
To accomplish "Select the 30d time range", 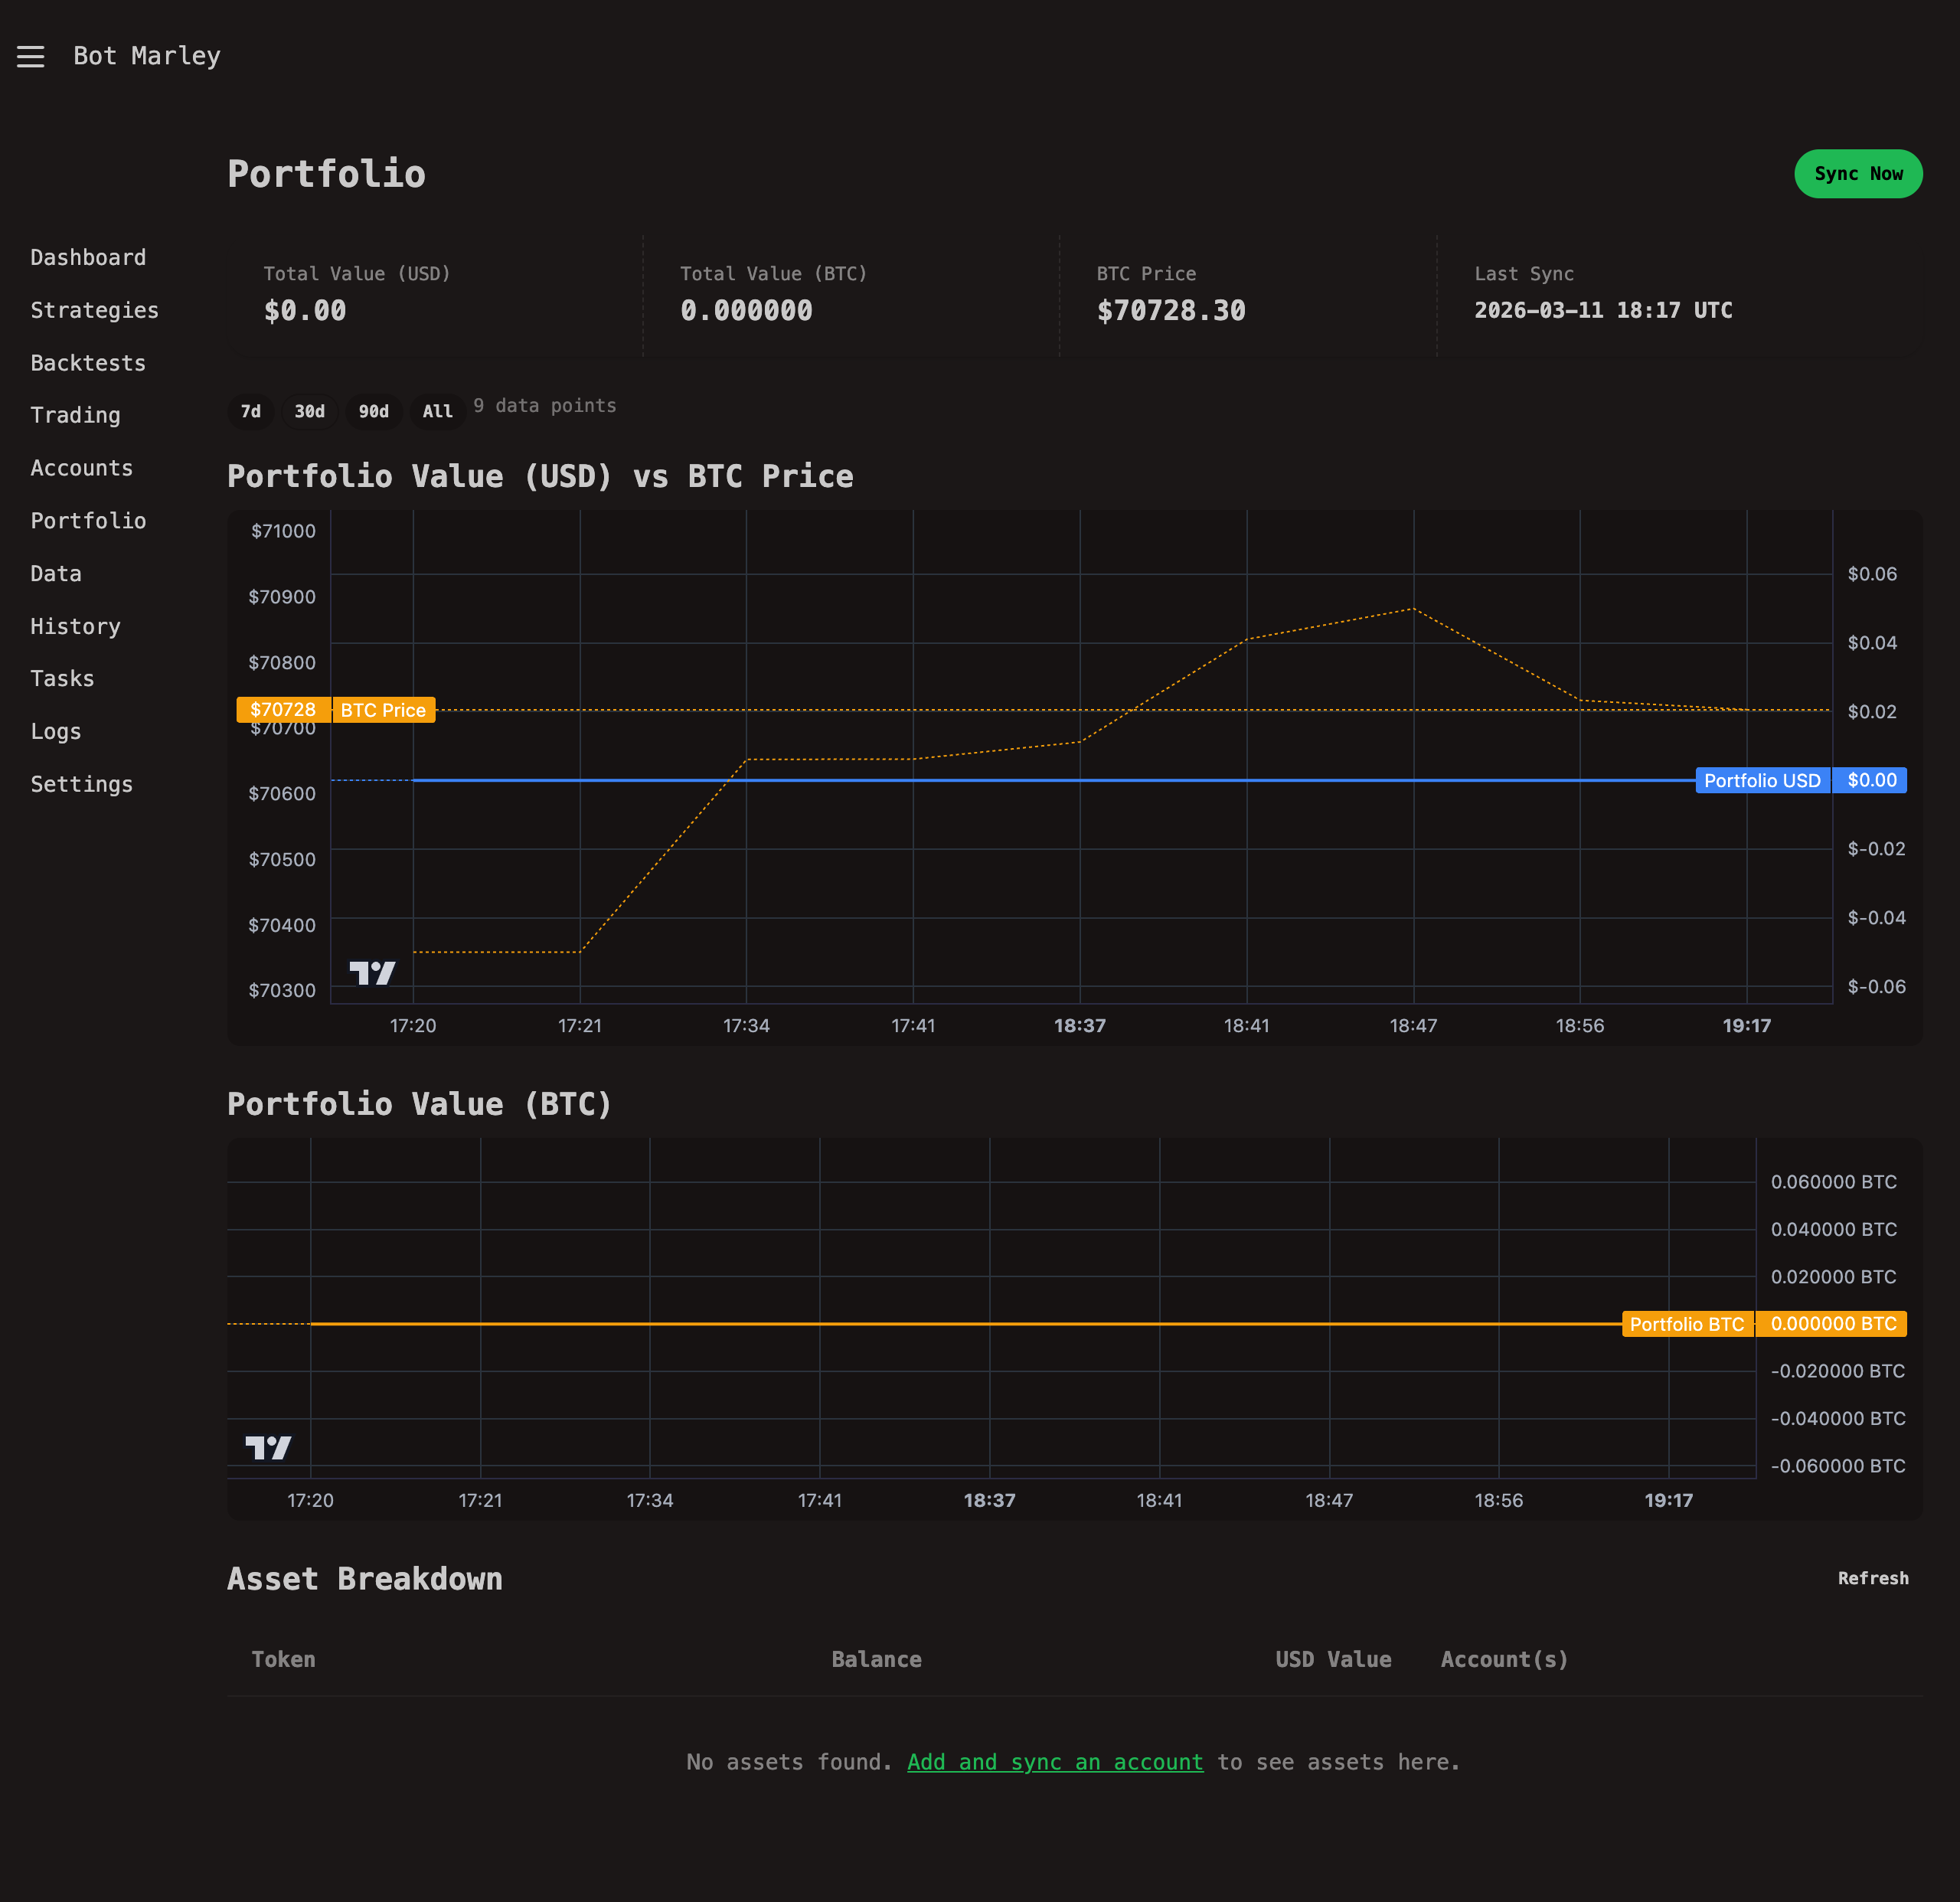I will [x=310, y=411].
